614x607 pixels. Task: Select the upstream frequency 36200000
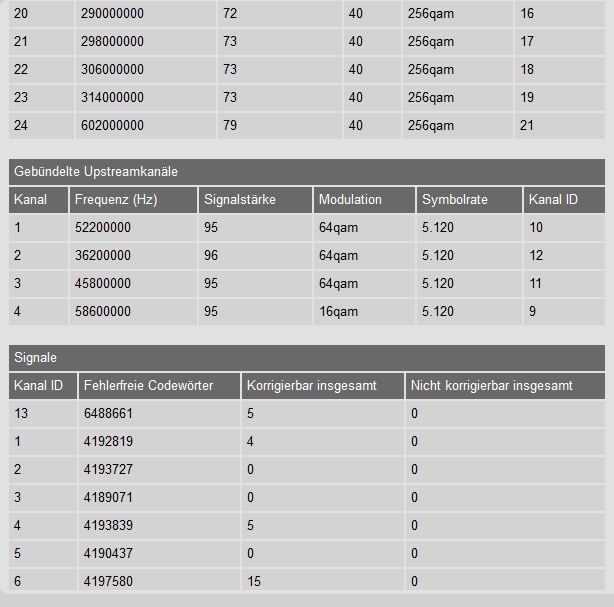click(x=104, y=256)
